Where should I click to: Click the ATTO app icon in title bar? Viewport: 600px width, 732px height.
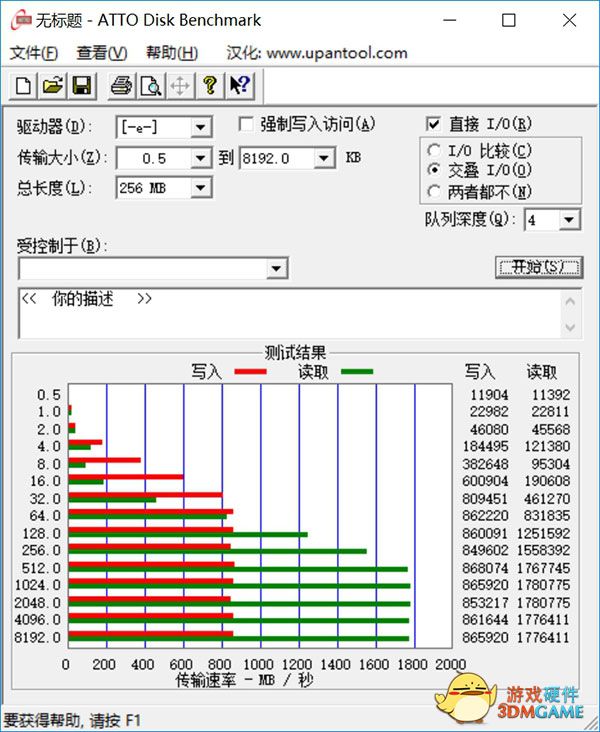click(21, 21)
